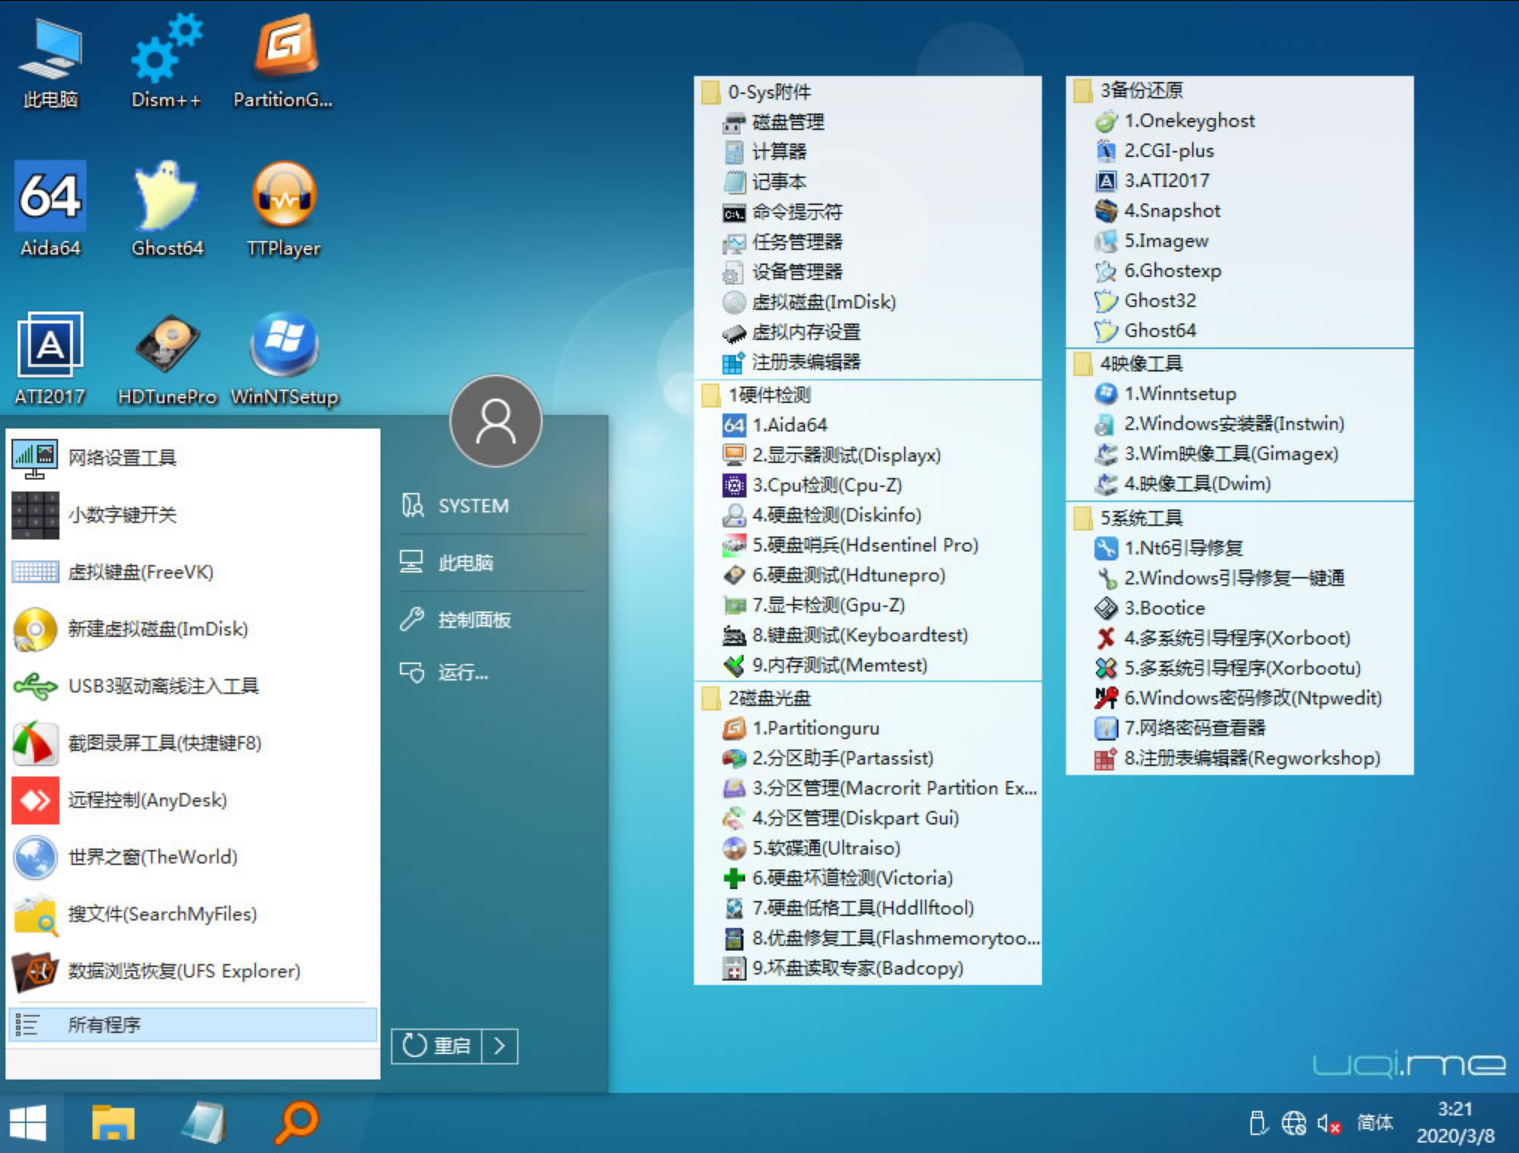The width and height of the screenshot is (1519, 1153).
Task: Launch HDTunePro from the desktop
Action: [x=167, y=358]
